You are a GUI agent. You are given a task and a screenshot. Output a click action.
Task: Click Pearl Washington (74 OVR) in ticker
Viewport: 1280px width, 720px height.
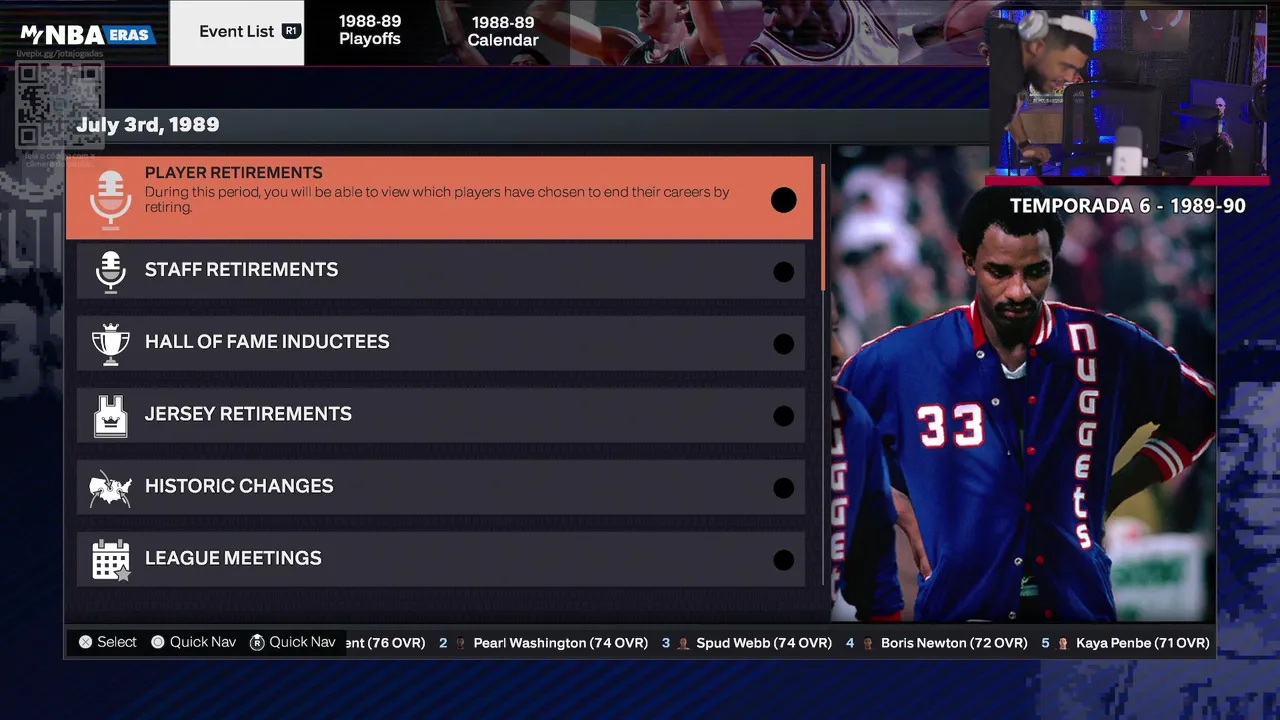pos(560,643)
